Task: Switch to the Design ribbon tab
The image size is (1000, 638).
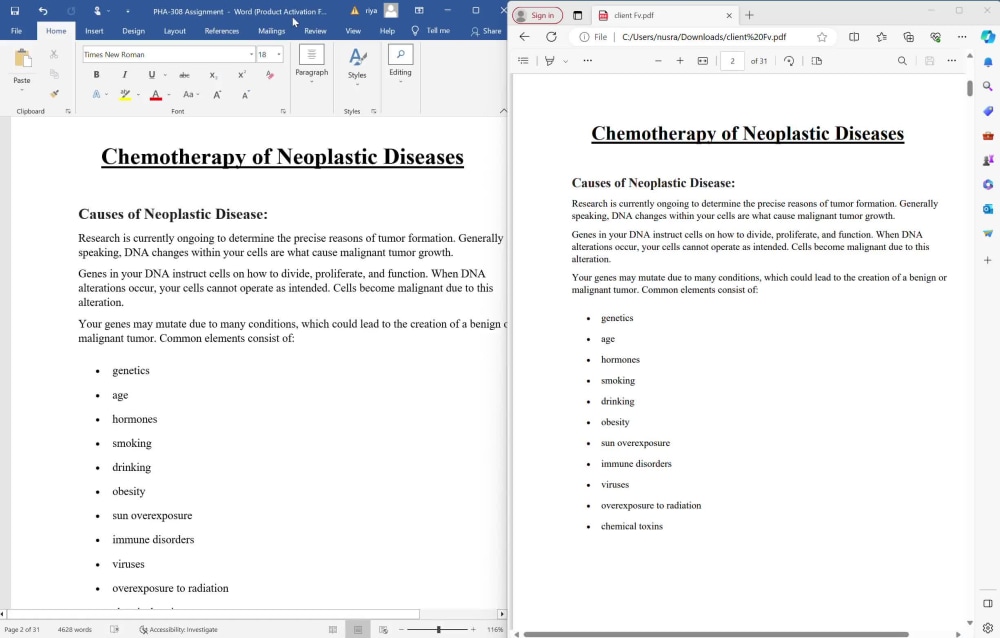Action: coord(133,31)
